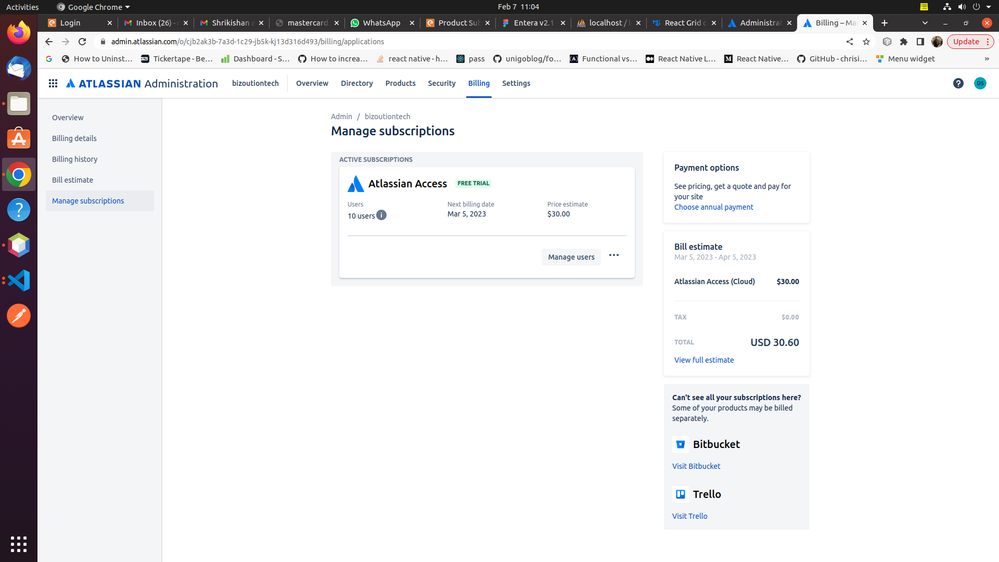999x562 pixels.
Task: Open Visual Studio Code from the dock
Action: tap(18, 280)
